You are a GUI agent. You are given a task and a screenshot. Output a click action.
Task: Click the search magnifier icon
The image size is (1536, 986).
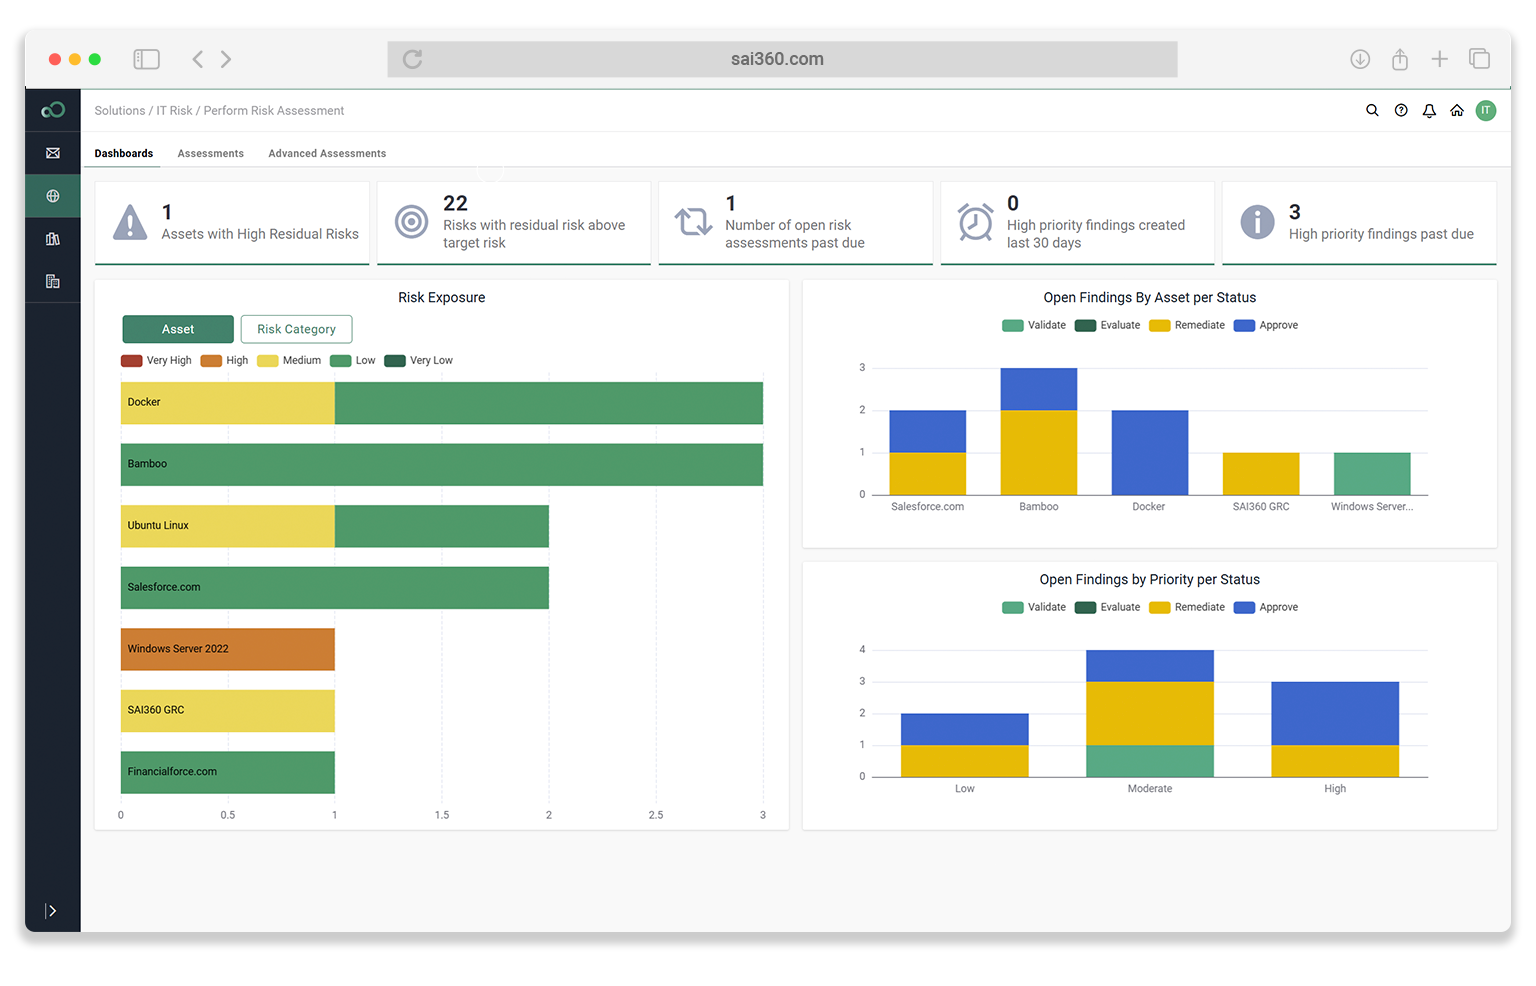(x=1372, y=110)
